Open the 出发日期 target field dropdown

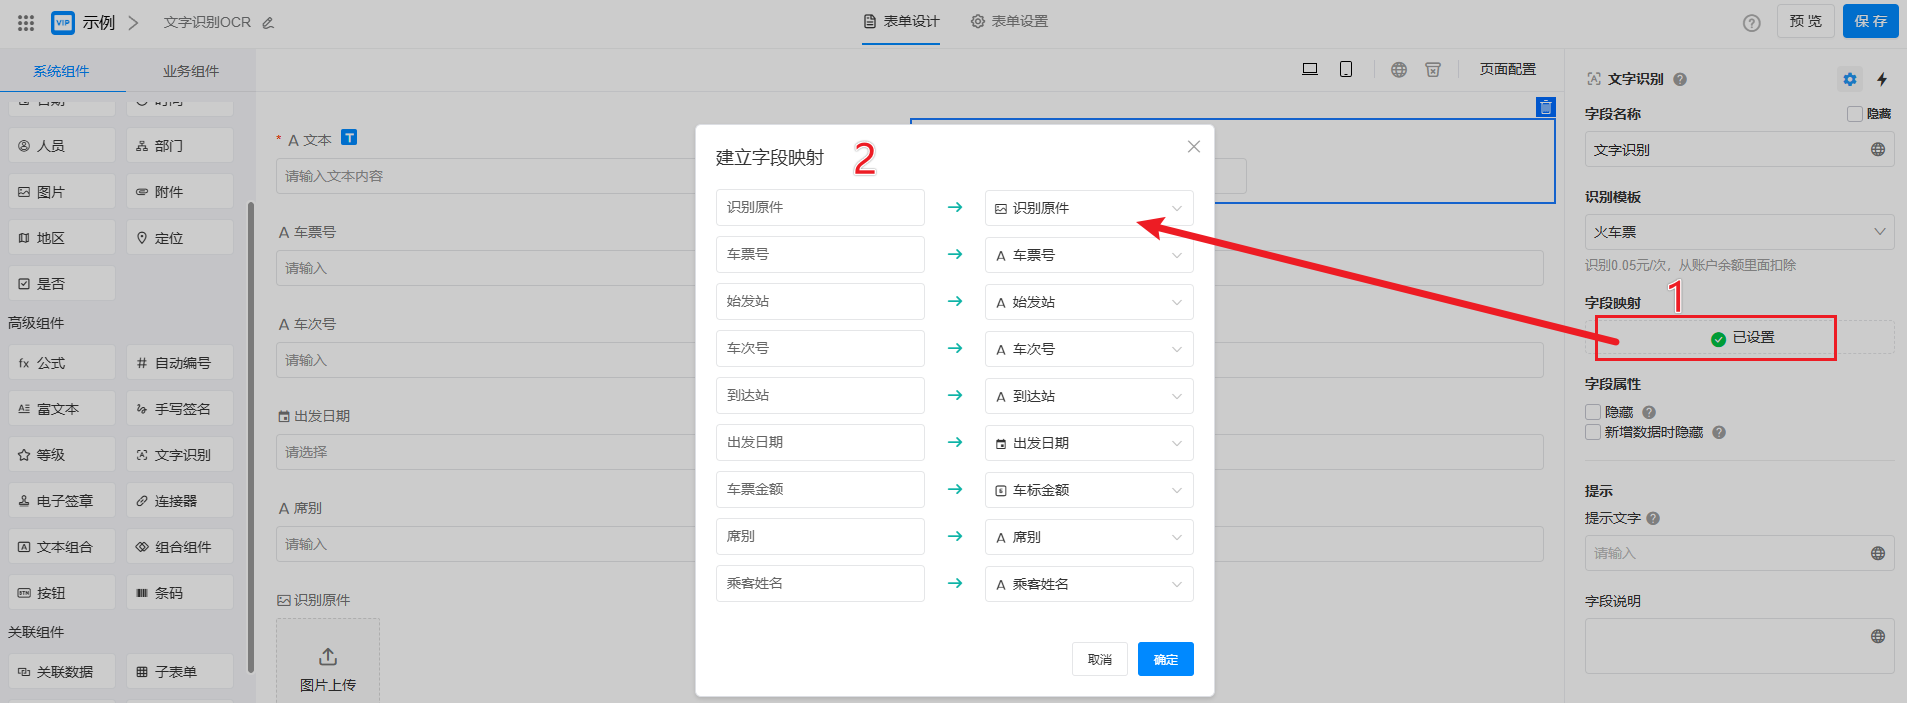coord(1088,443)
